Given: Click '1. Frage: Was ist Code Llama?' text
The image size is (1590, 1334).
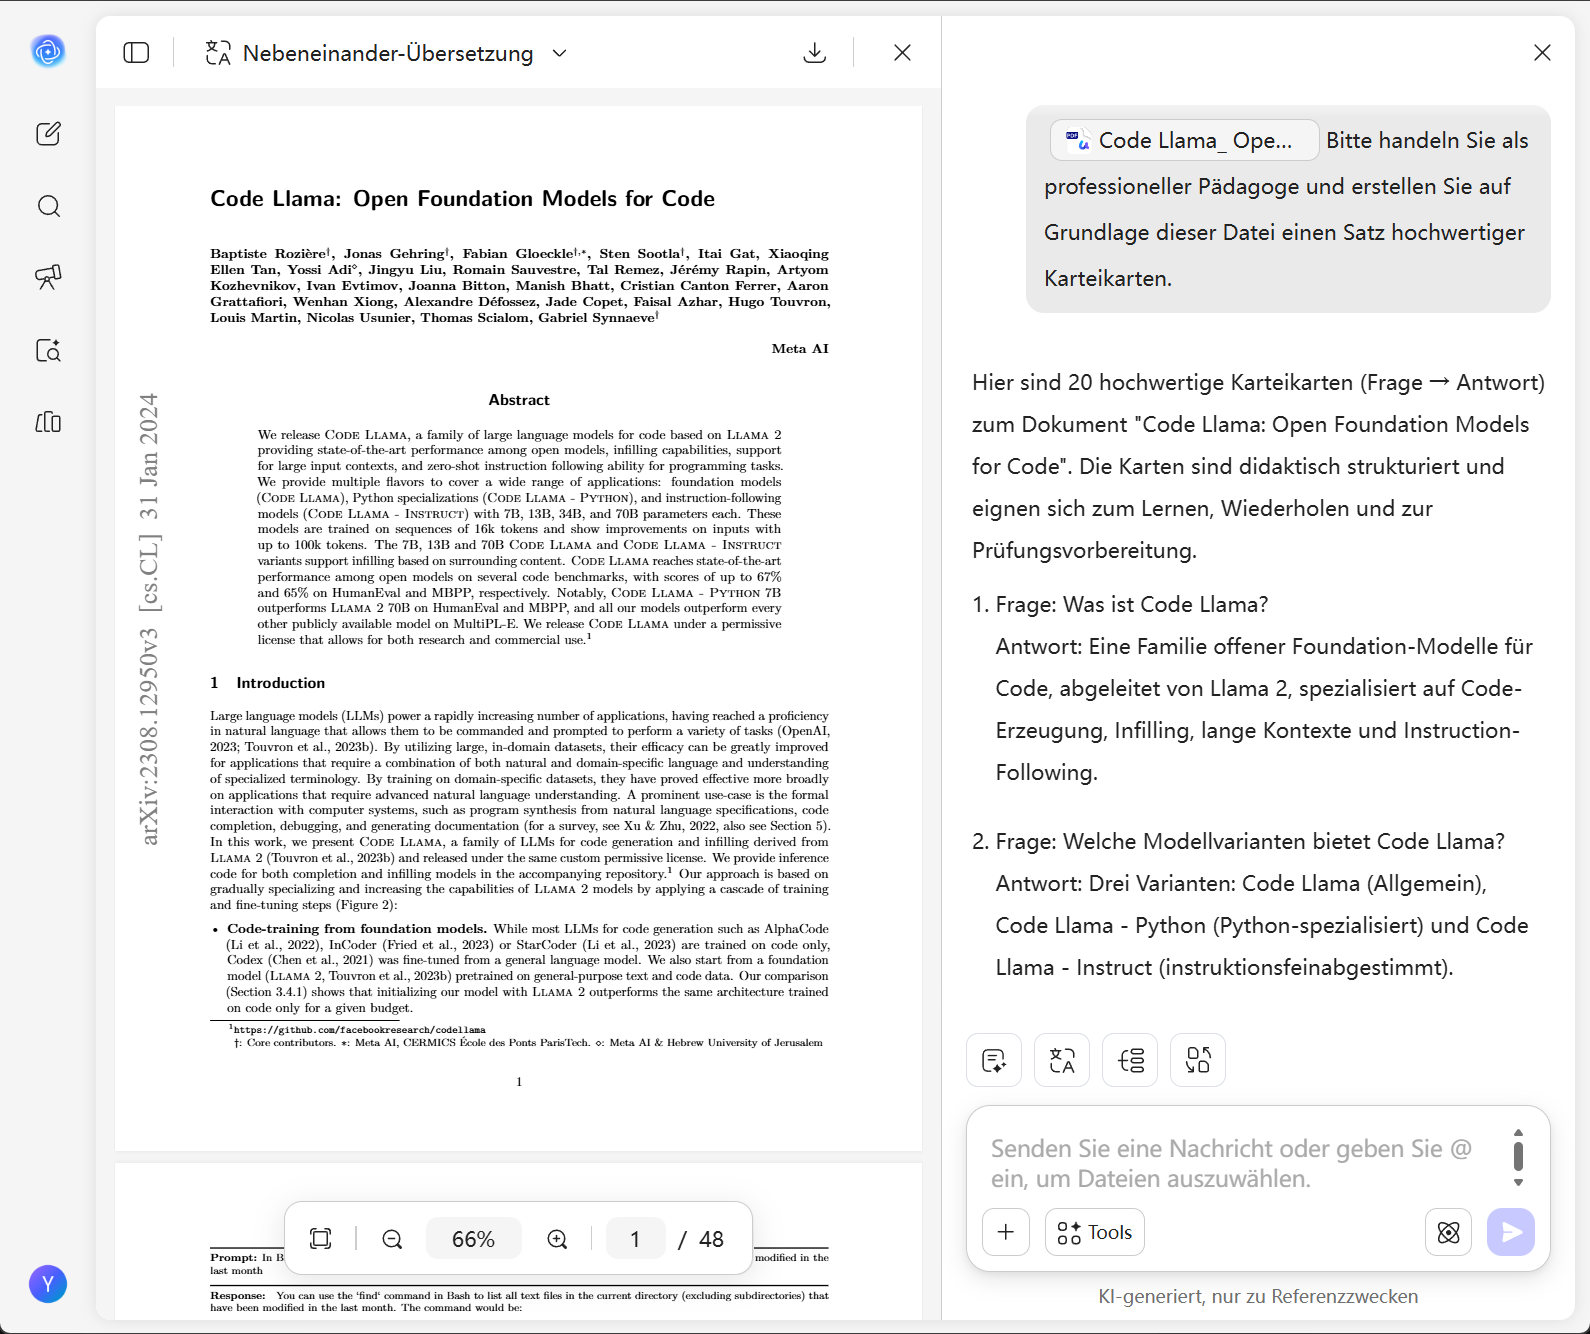Looking at the screenshot, I should (1120, 605).
